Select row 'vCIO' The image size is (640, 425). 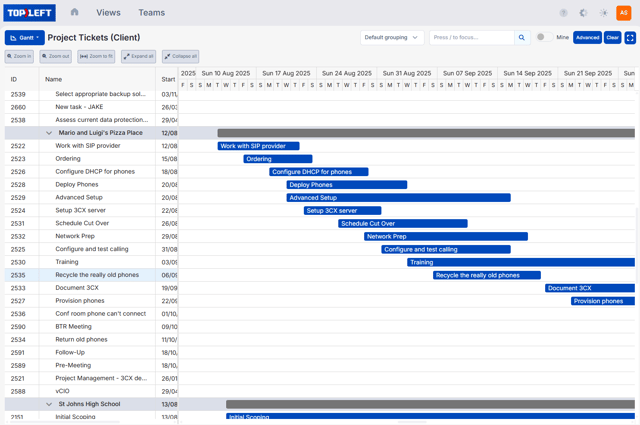point(91,392)
